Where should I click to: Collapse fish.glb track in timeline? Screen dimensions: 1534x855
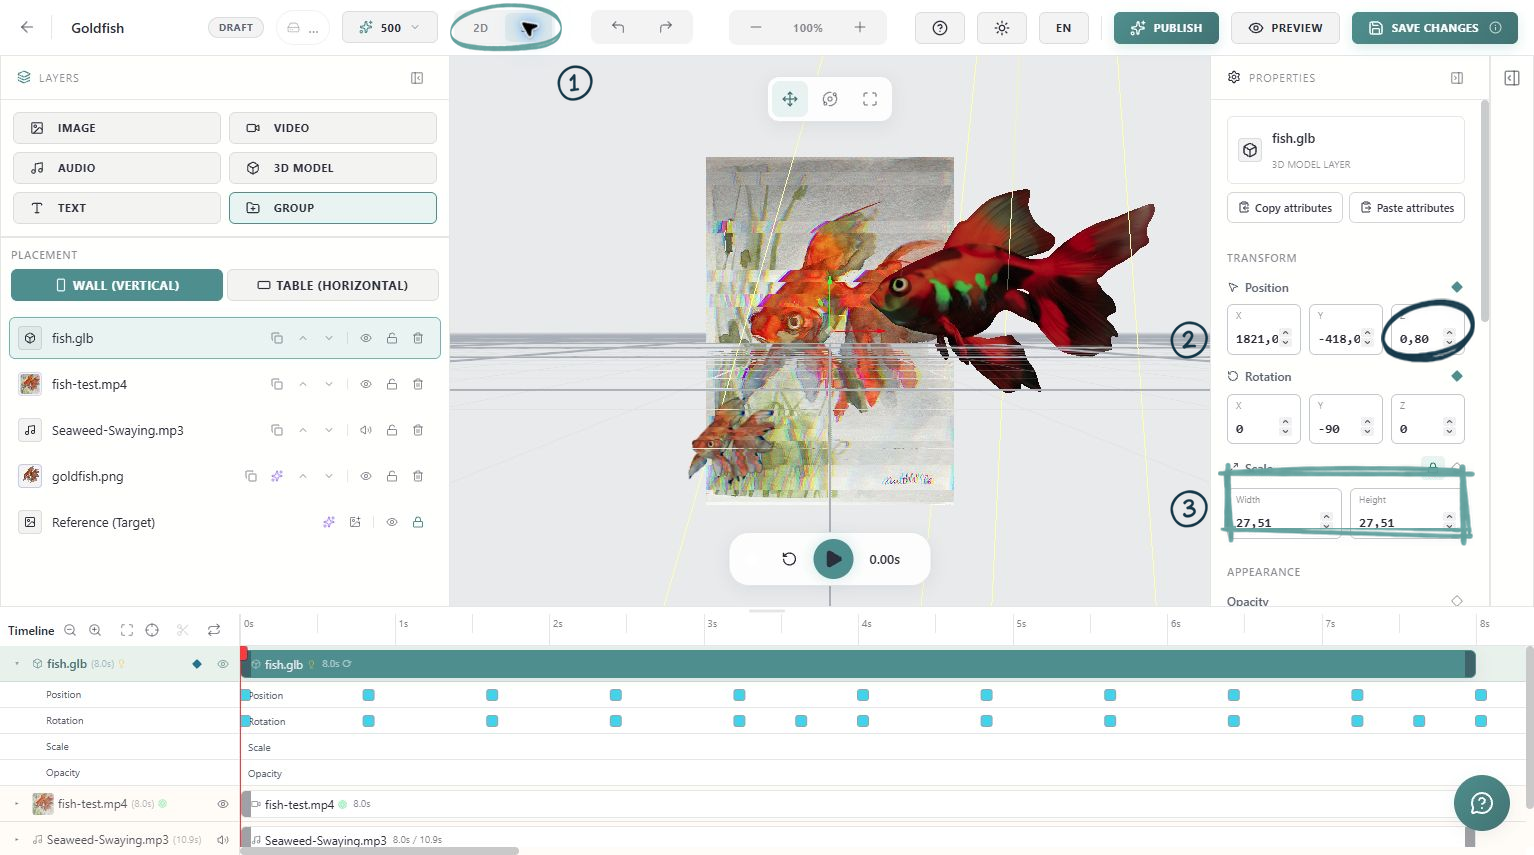(x=17, y=664)
